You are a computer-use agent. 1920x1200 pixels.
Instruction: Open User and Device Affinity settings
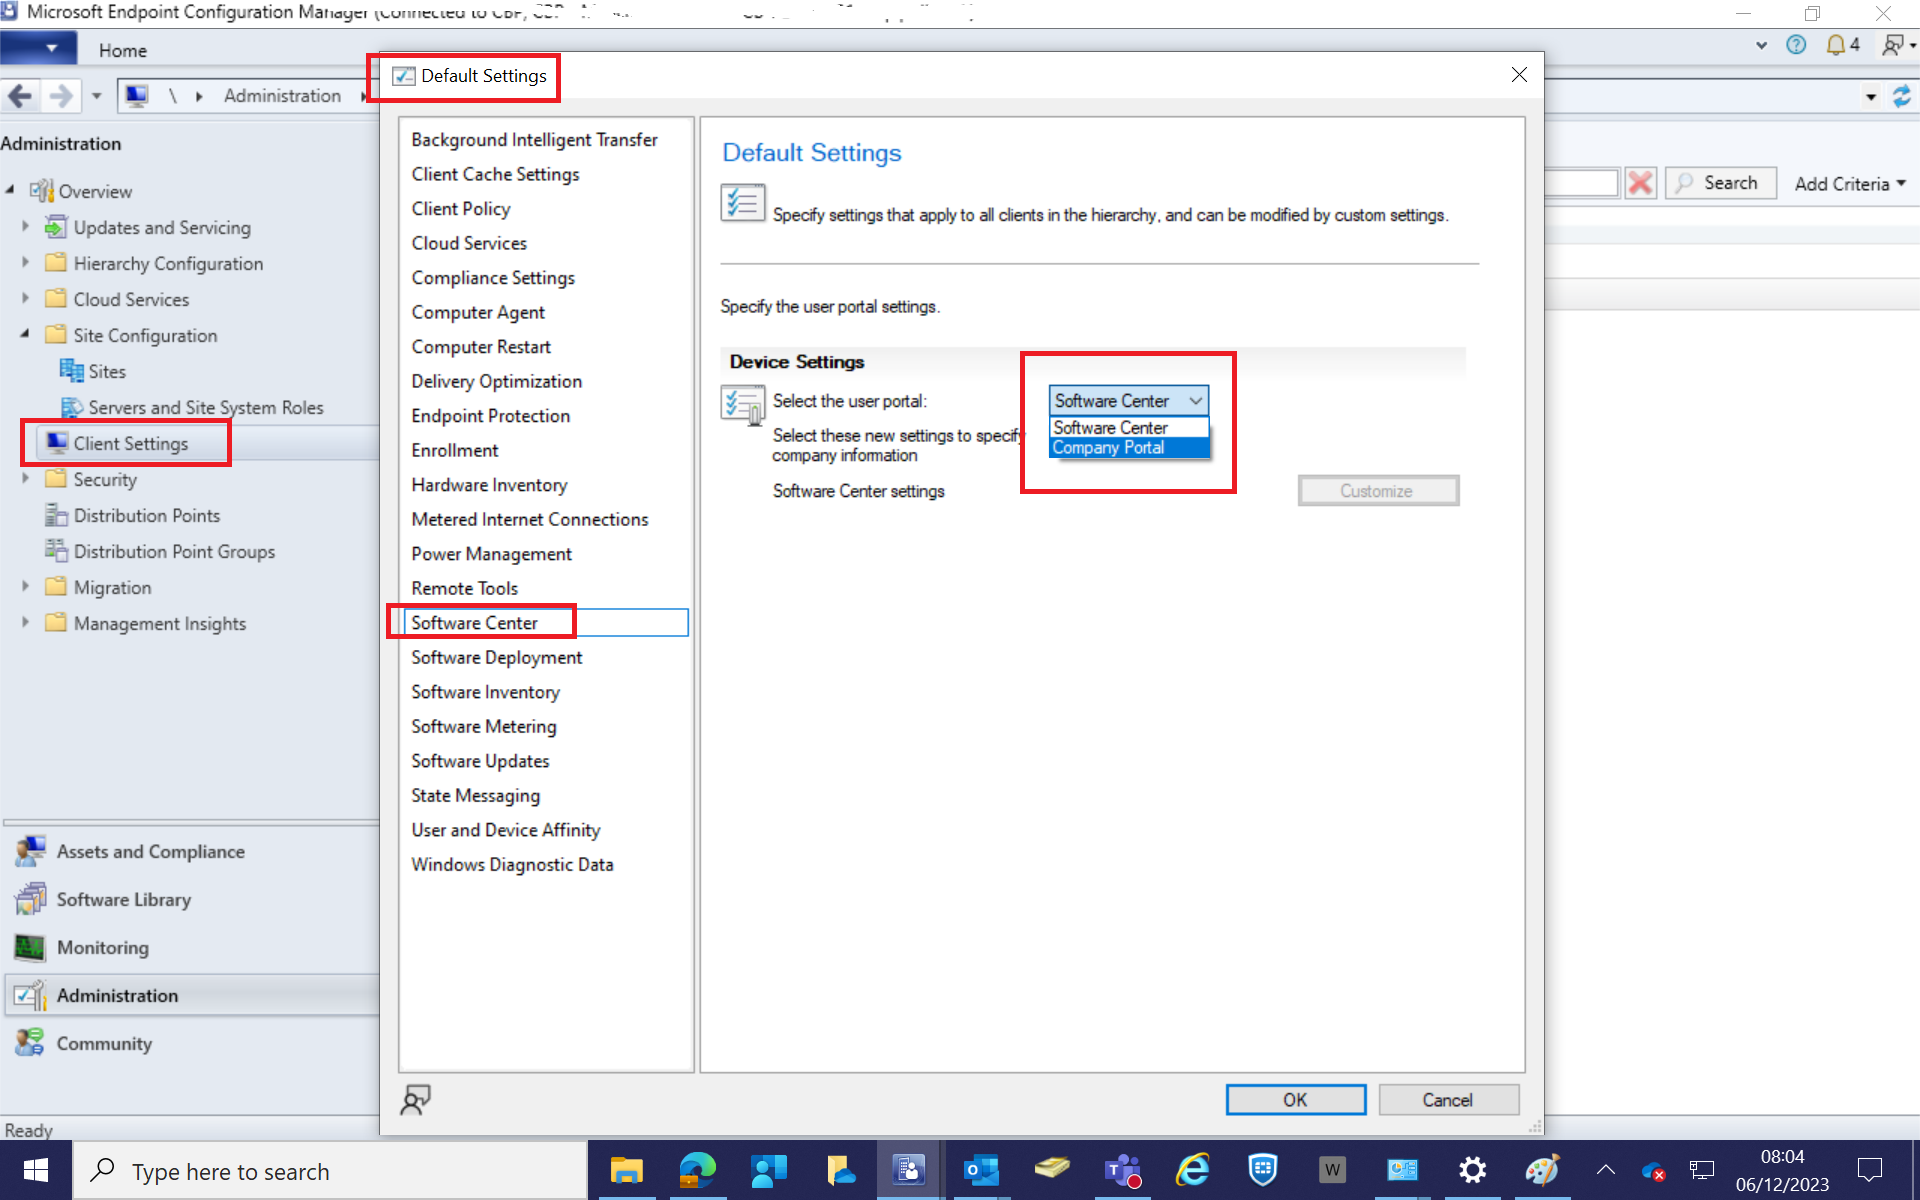tap(505, 830)
